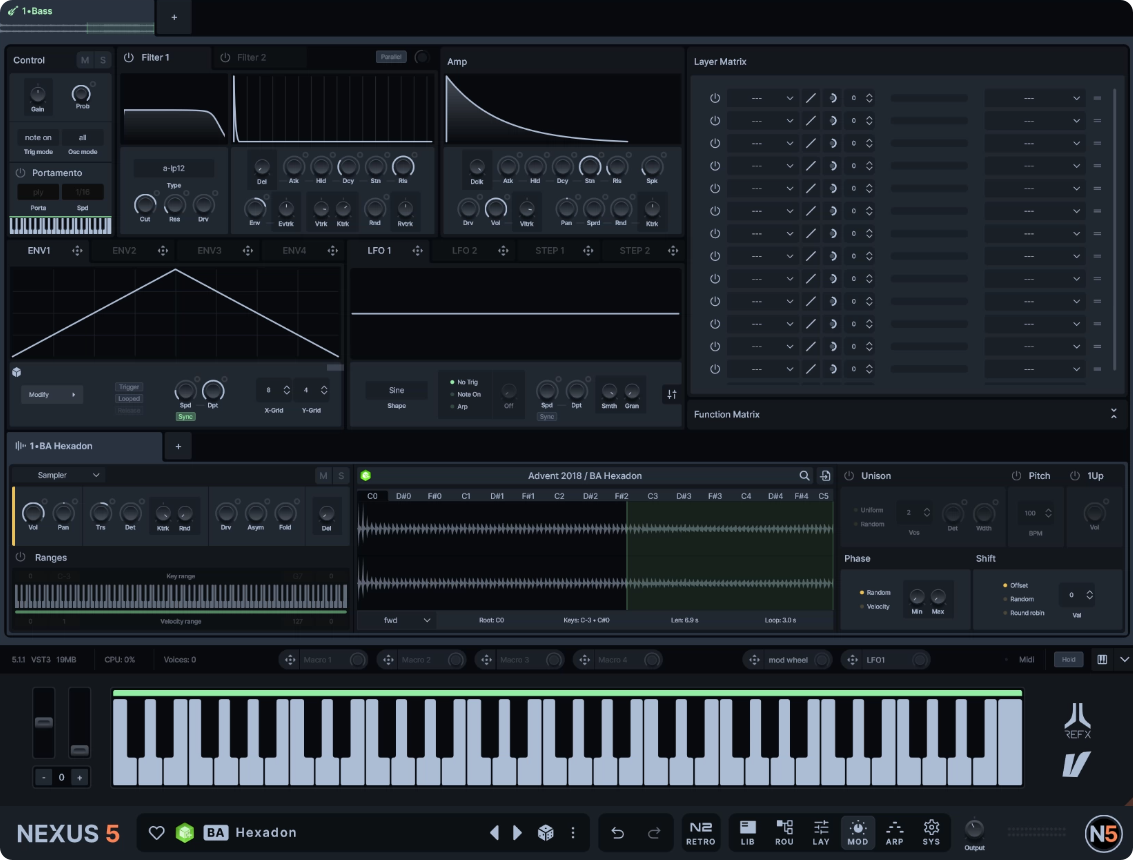Viewport: 1133px width, 860px height.
Task: Open the SYS settings page
Action: 931,833
